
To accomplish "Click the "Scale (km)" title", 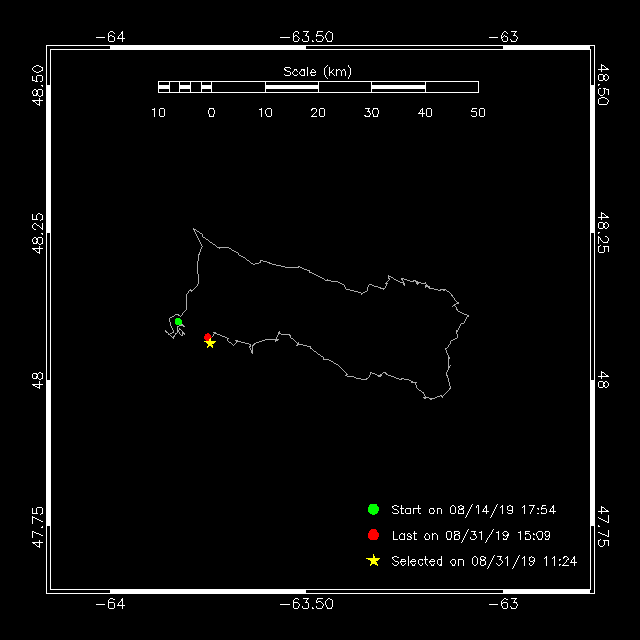I will 317,71.
